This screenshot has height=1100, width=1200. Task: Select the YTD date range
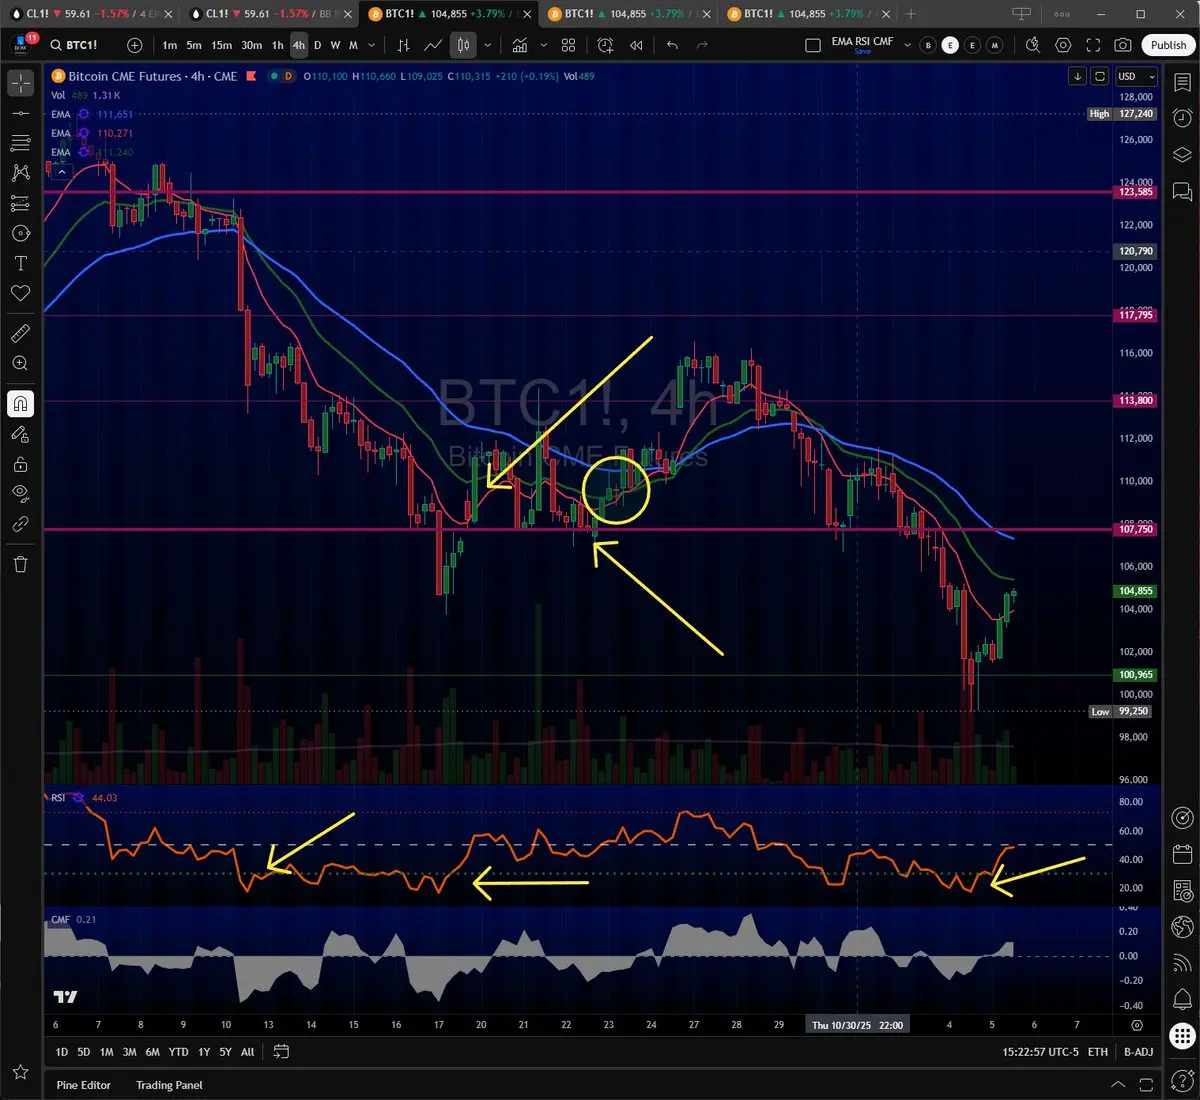178,1052
